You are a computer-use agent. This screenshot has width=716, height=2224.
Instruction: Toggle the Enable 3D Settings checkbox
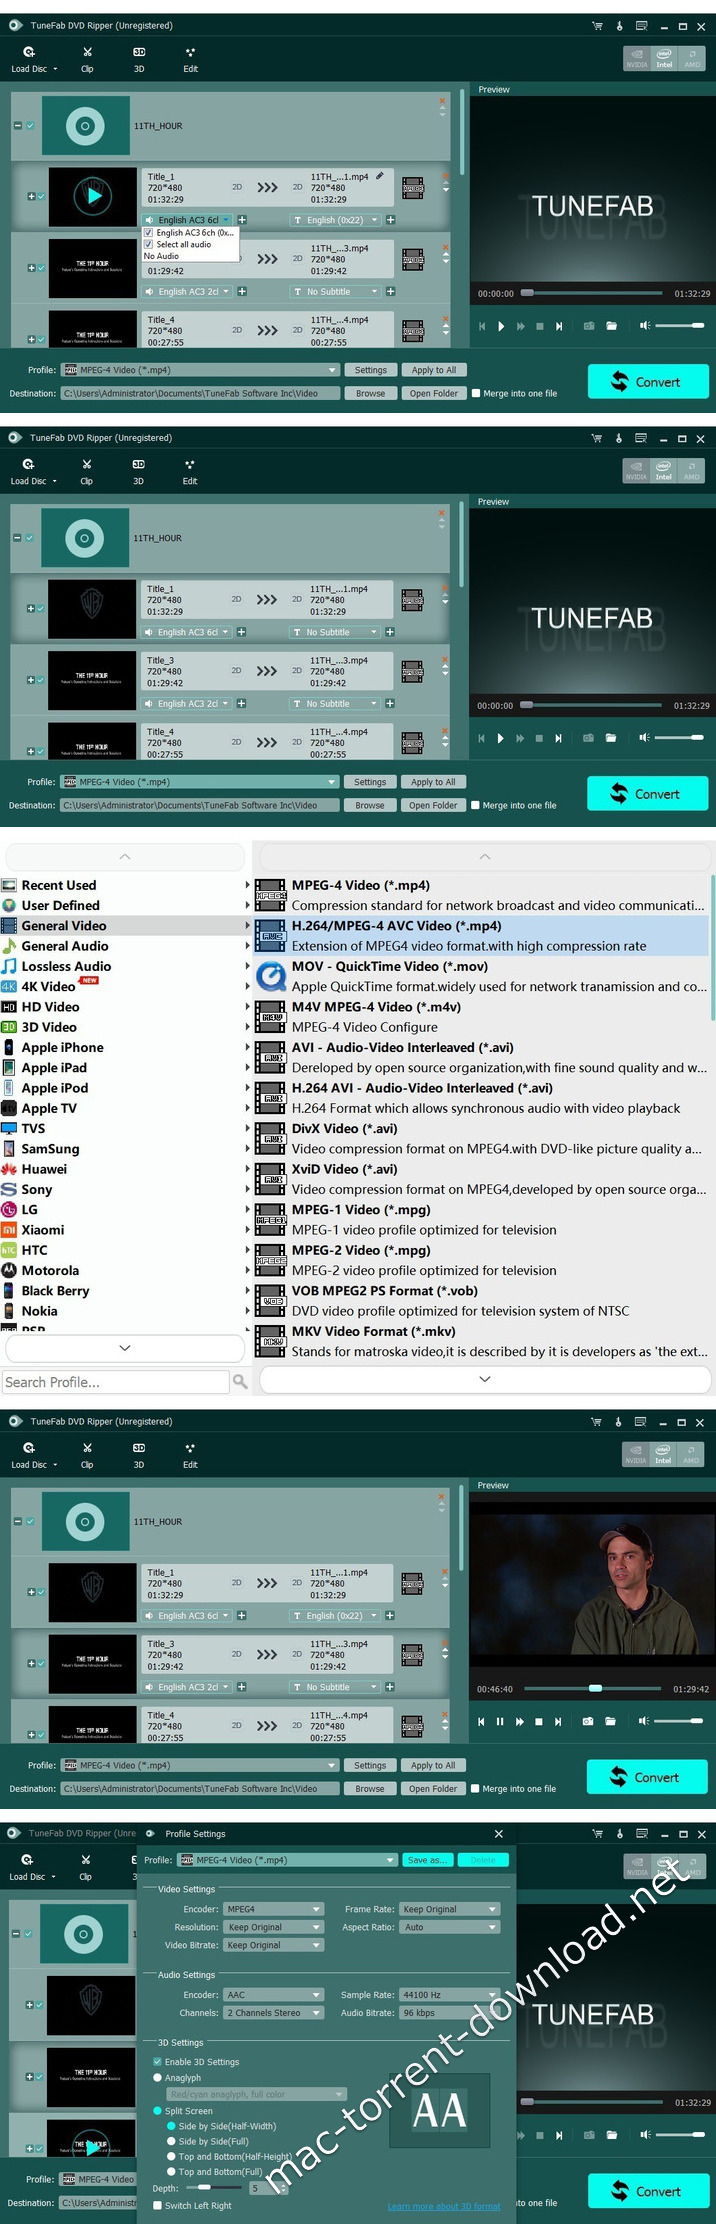pos(157,2062)
